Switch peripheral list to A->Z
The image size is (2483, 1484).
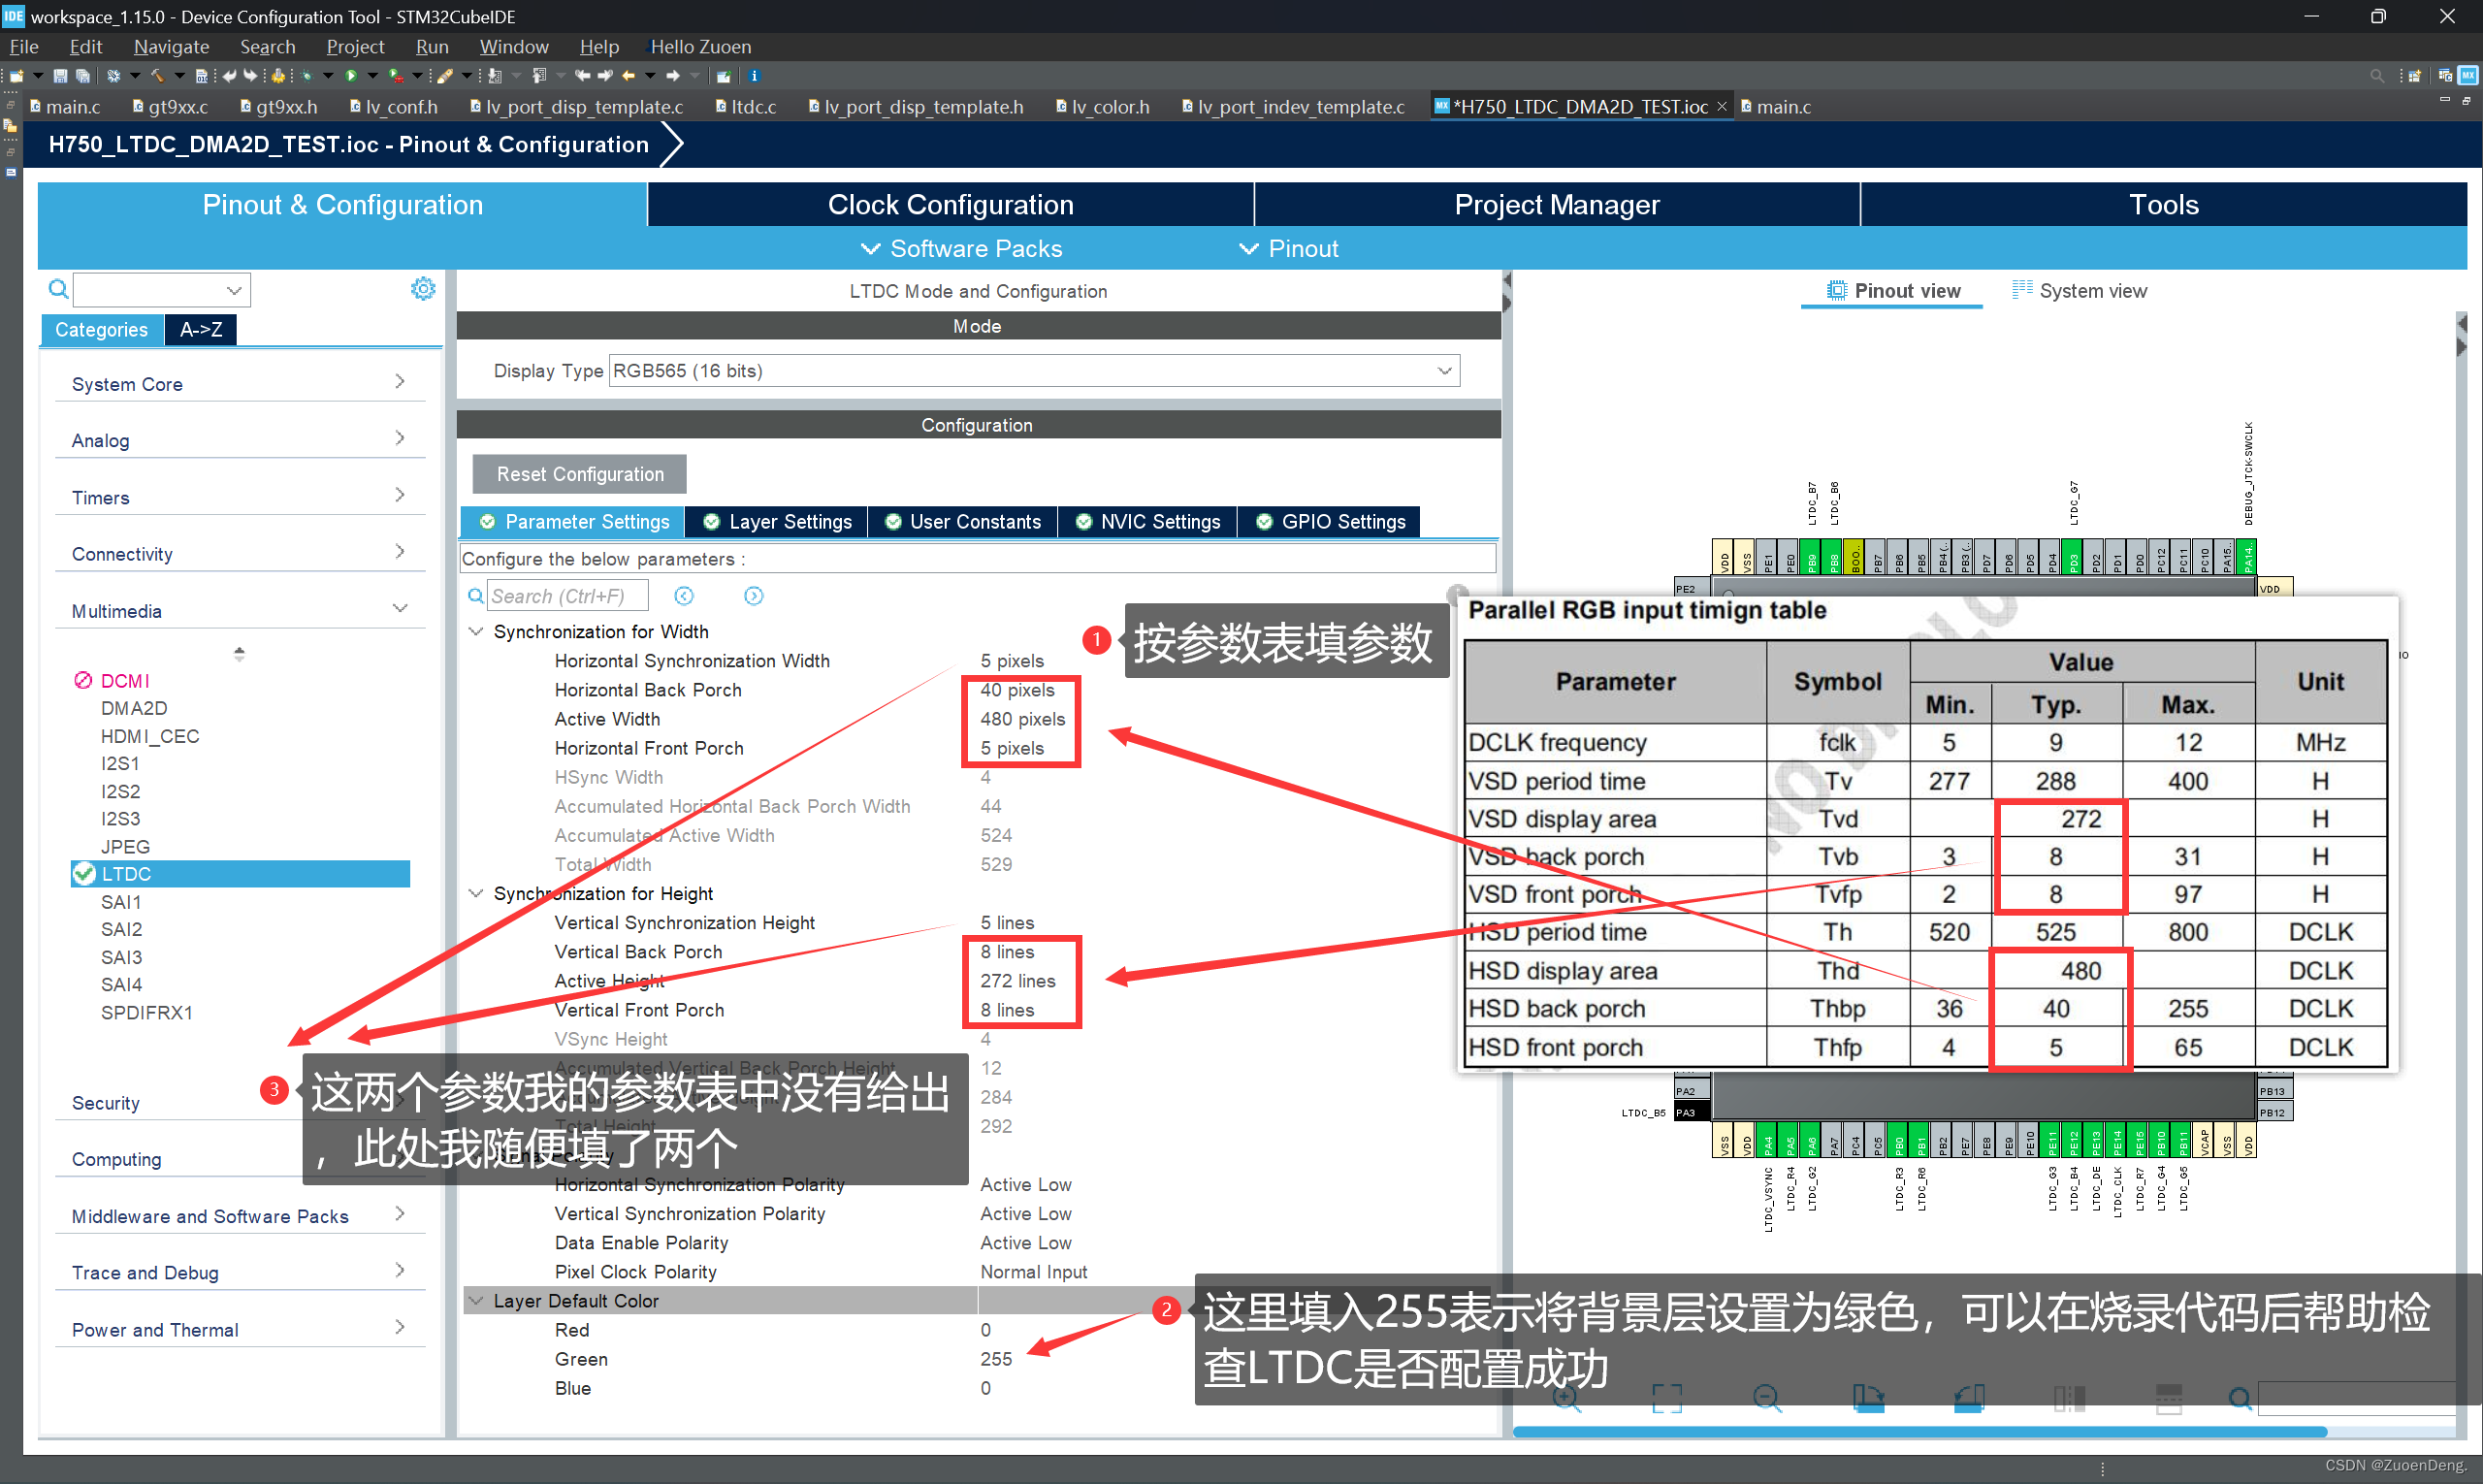coord(201,330)
